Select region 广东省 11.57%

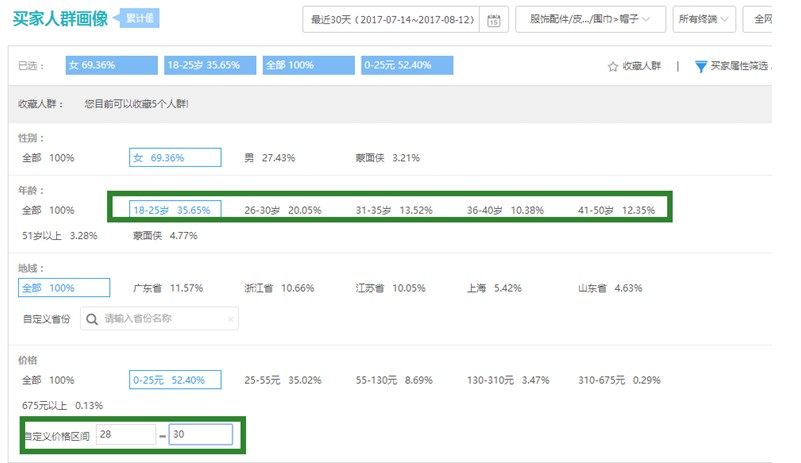tap(168, 288)
